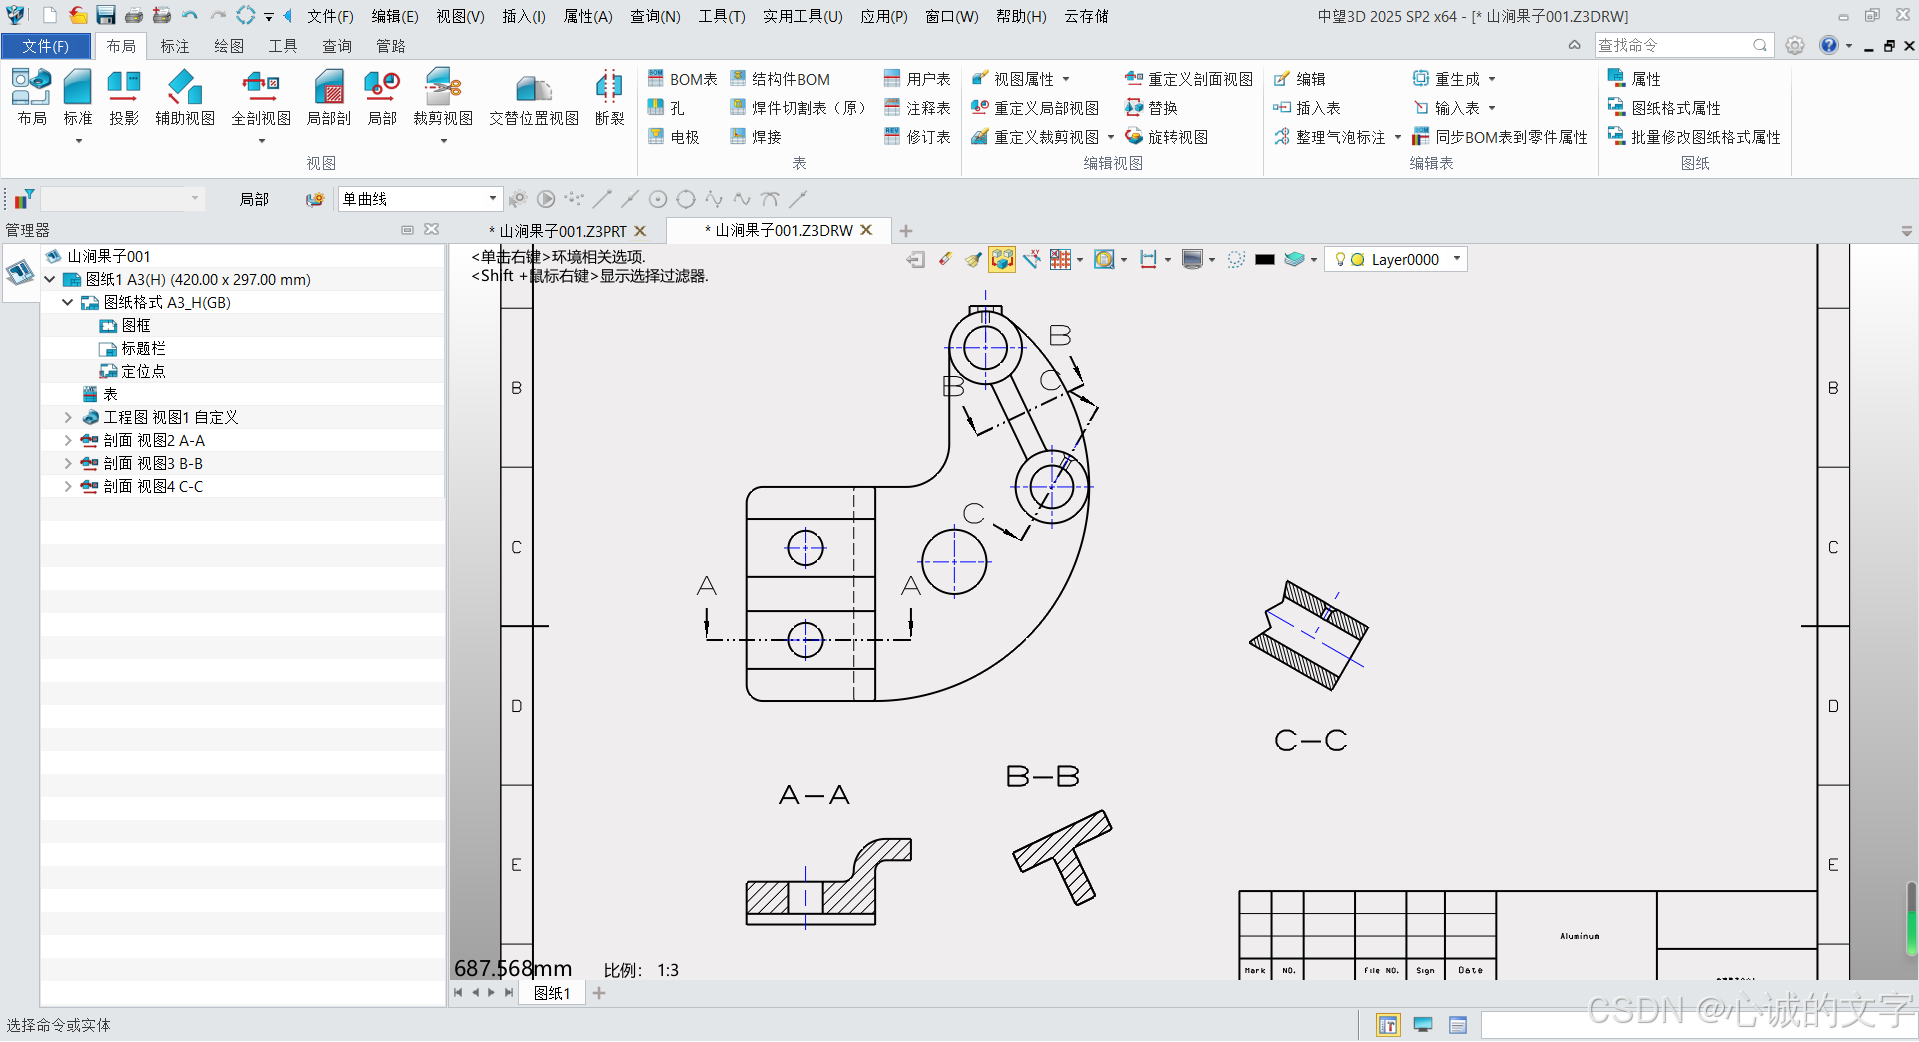Image resolution: width=1919 pixels, height=1042 pixels.
Task: Click the undo arrow in quick access bar
Action: point(190,15)
